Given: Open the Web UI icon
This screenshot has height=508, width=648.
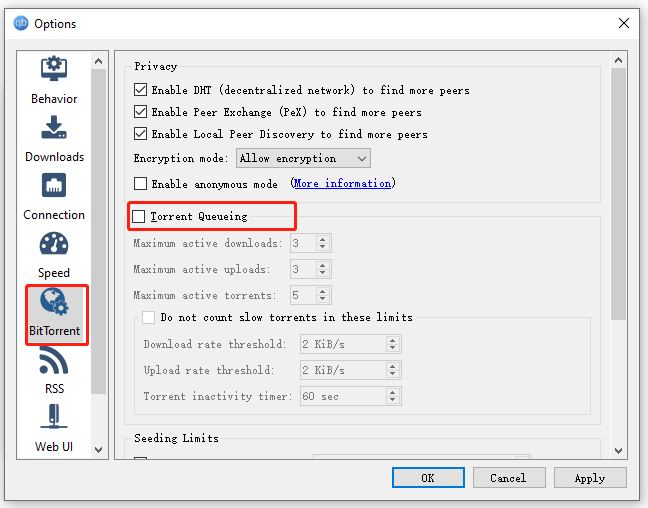Looking at the screenshot, I should tap(54, 417).
